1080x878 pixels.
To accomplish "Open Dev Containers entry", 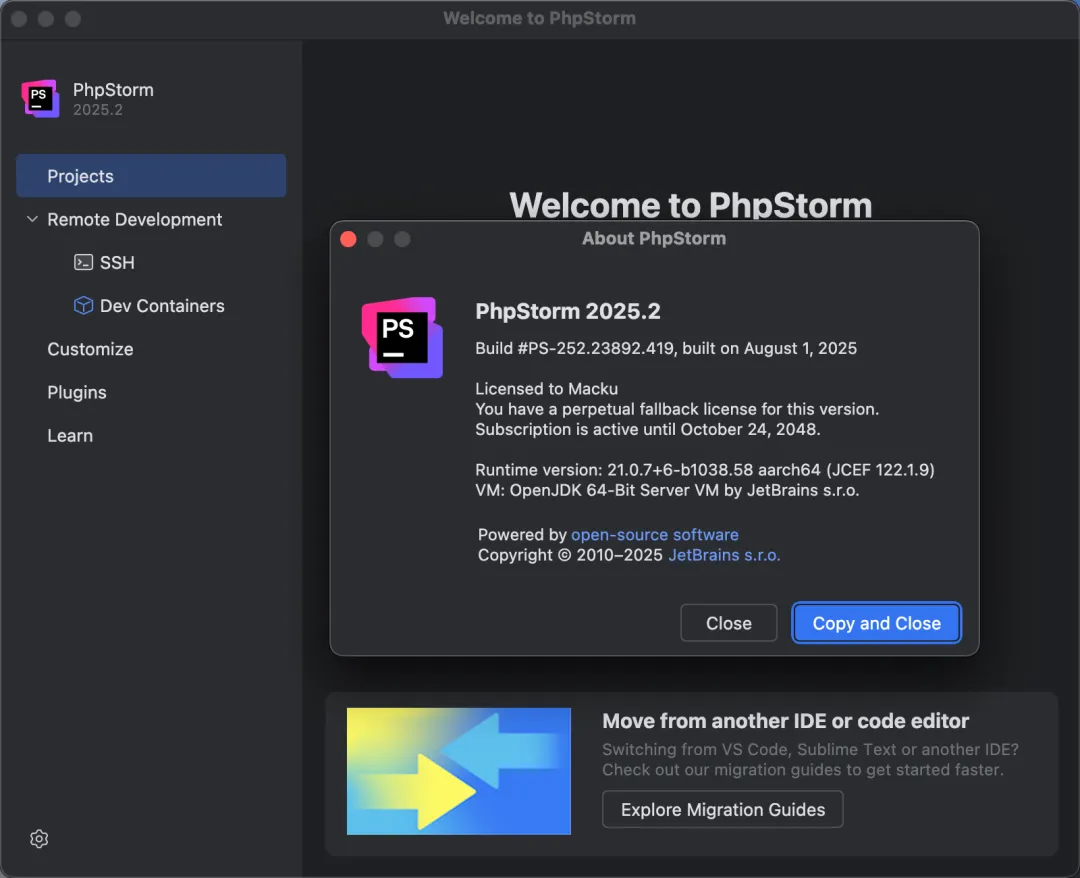I will pyautogui.click(x=162, y=306).
